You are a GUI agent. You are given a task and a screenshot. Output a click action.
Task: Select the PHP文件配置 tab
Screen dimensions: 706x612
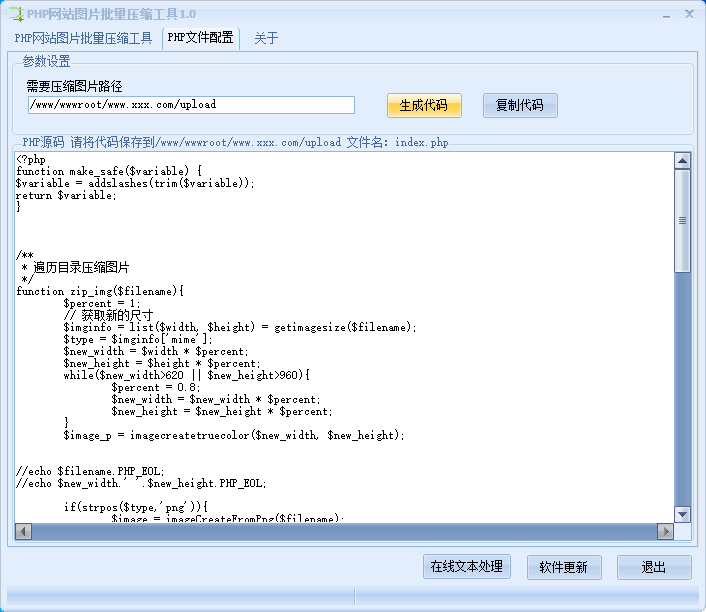pyautogui.click(x=200, y=37)
